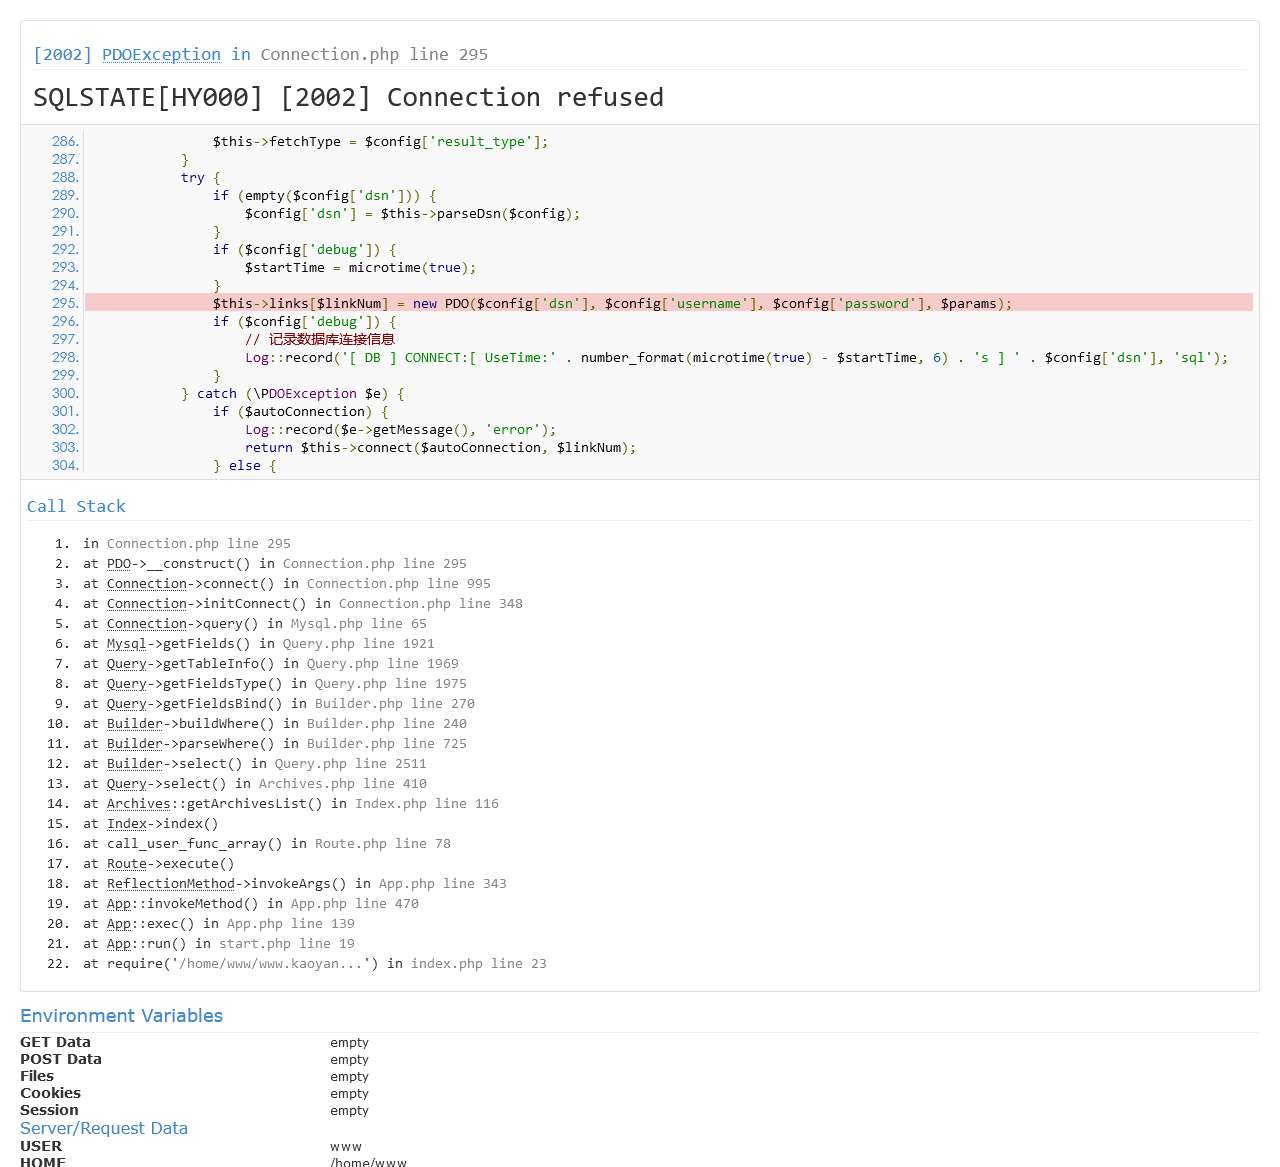1280x1167 pixels.
Task: Select the 'SQLSTATE[HY000] [2002] Connection refused' heading
Action: (348, 97)
